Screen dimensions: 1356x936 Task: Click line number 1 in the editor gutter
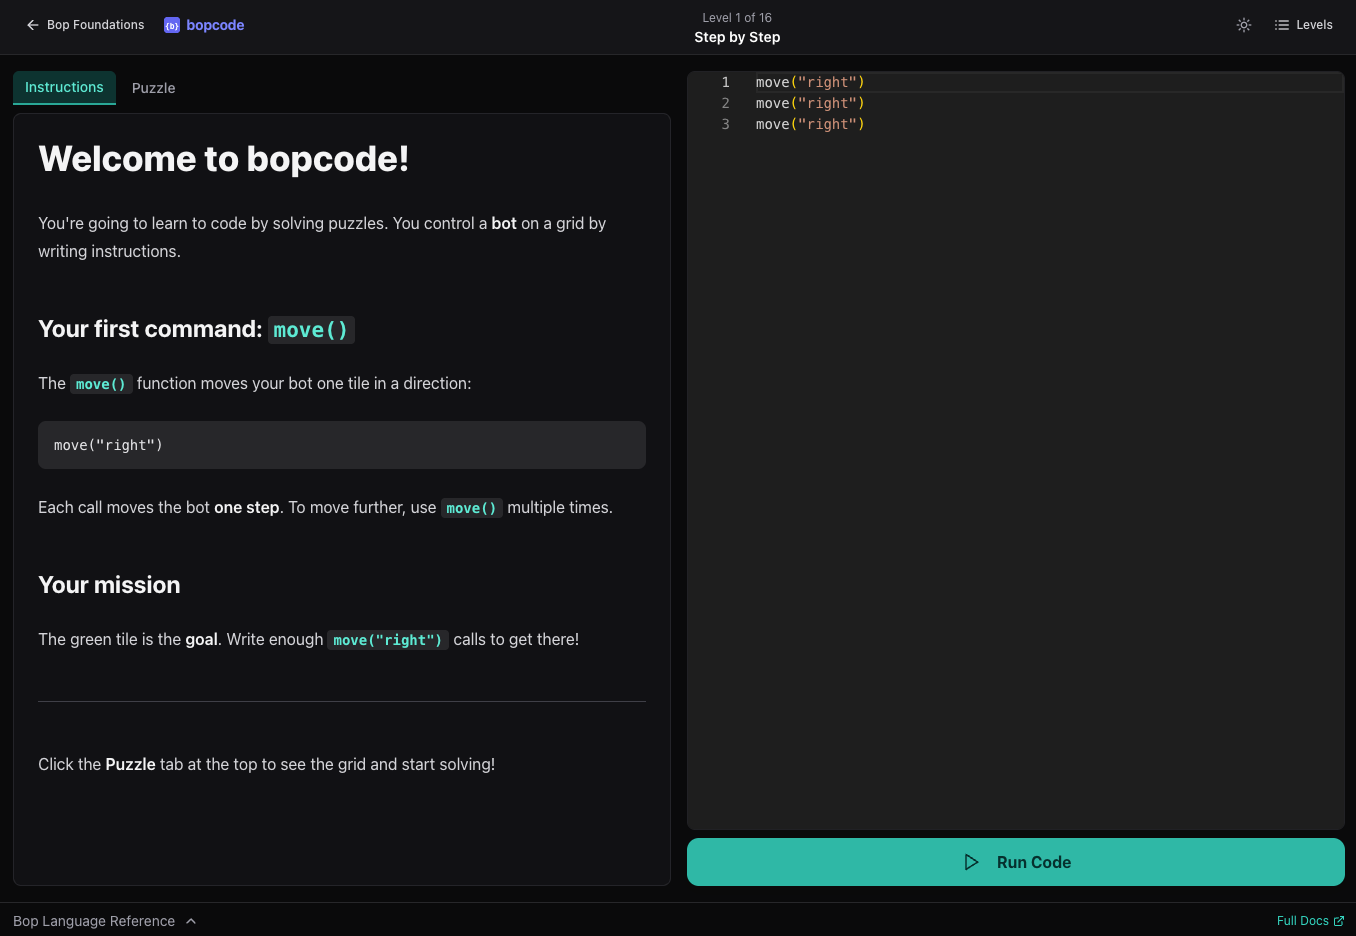(x=725, y=82)
